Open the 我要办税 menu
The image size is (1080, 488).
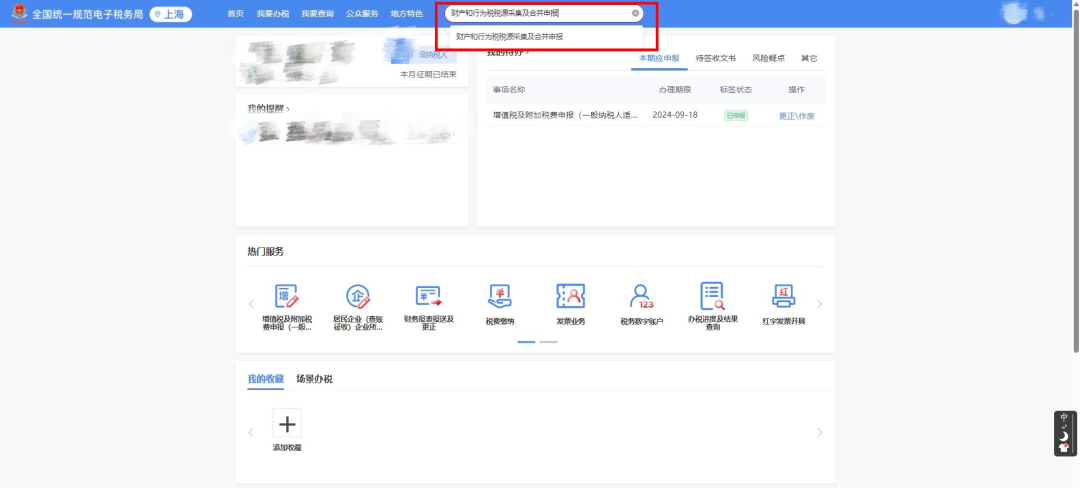click(272, 14)
